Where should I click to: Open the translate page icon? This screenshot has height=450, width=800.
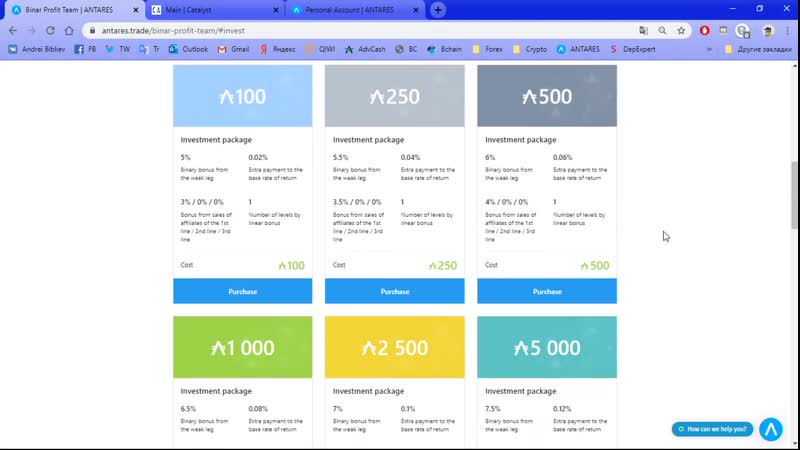(x=643, y=31)
